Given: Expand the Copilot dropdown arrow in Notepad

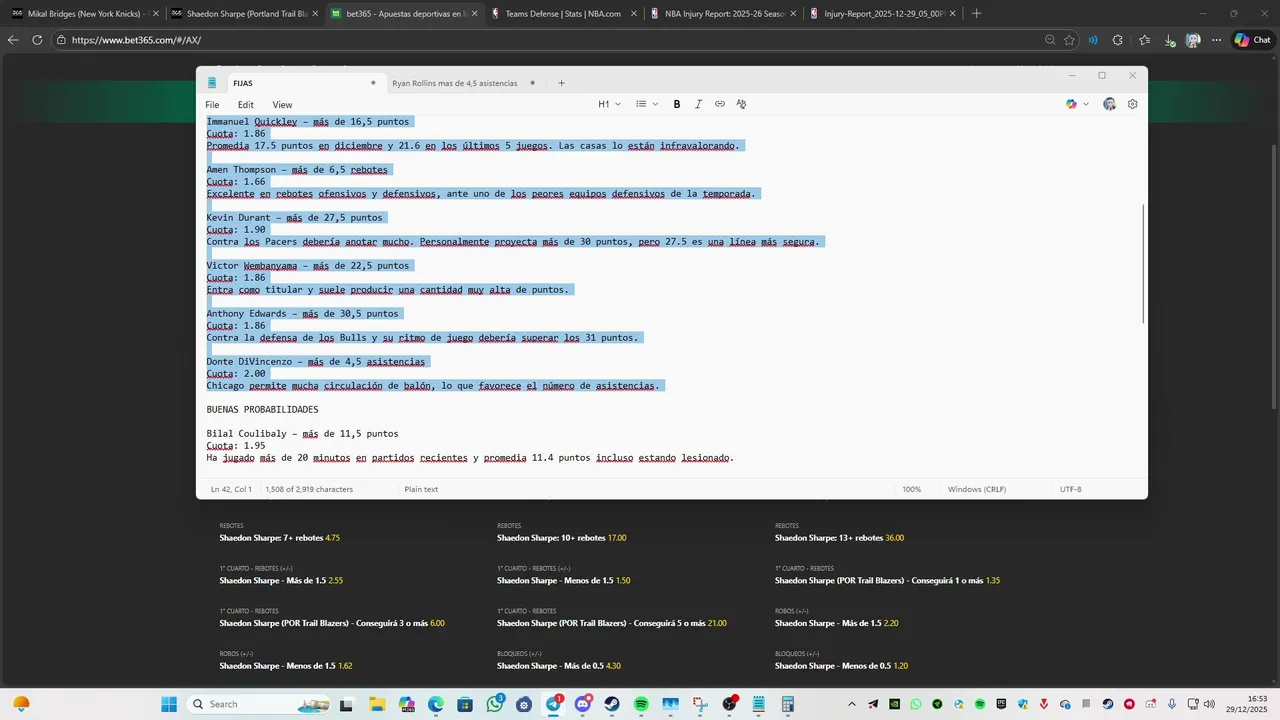Looking at the screenshot, I should [1086, 104].
